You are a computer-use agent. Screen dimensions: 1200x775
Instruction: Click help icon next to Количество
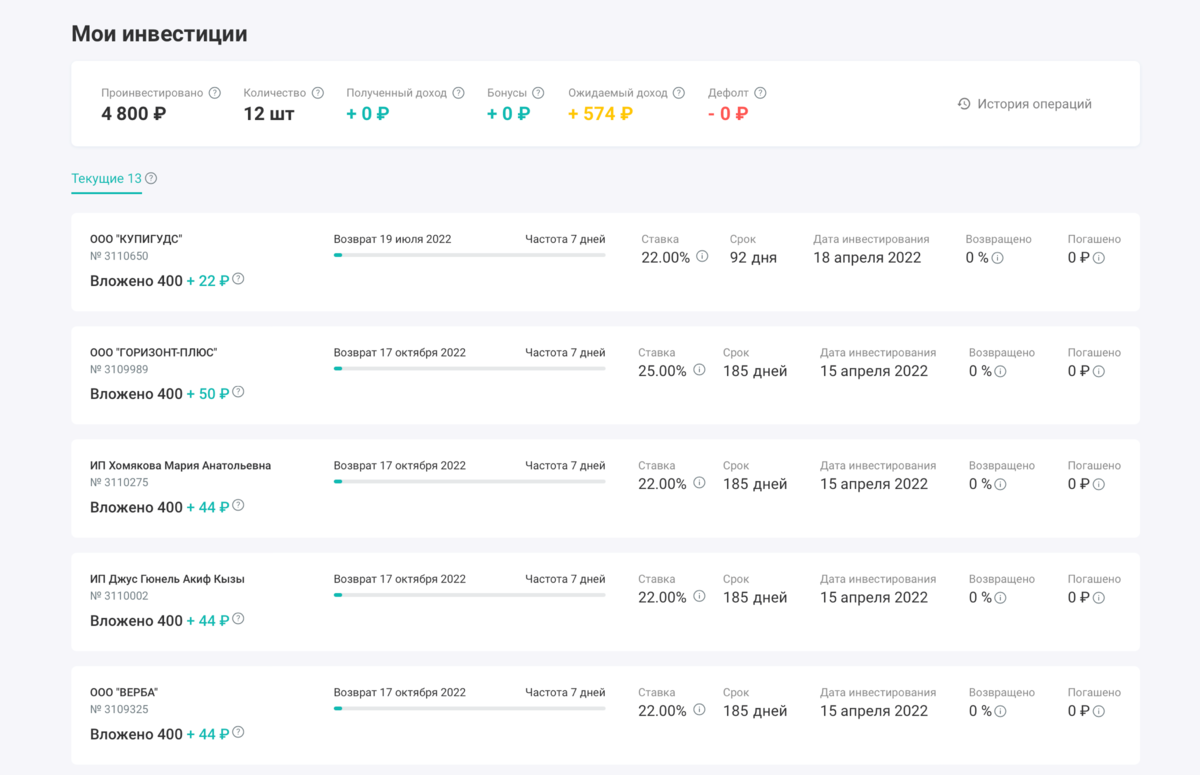pos(318,93)
